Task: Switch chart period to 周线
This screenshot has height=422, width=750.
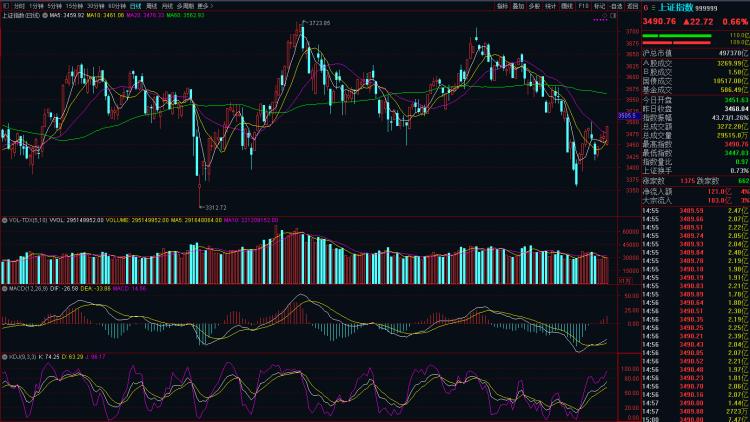Action: (153, 6)
